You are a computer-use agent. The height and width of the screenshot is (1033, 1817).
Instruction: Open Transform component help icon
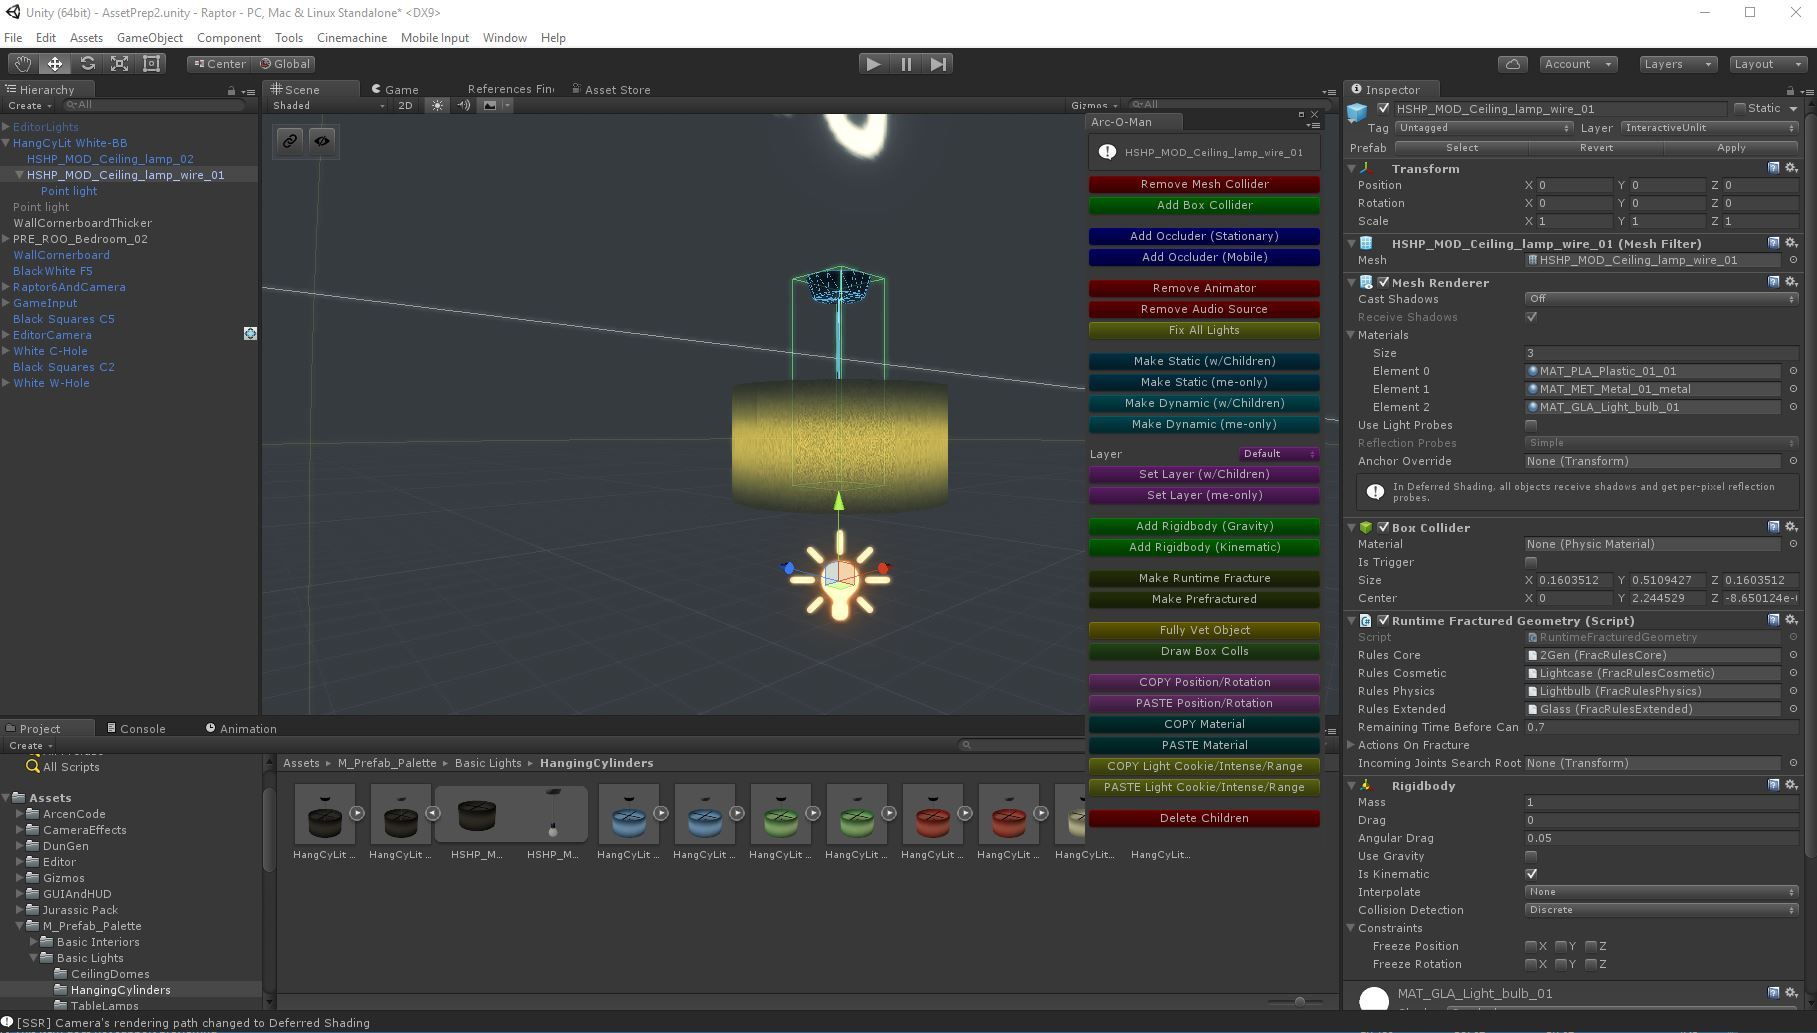(1774, 168)
